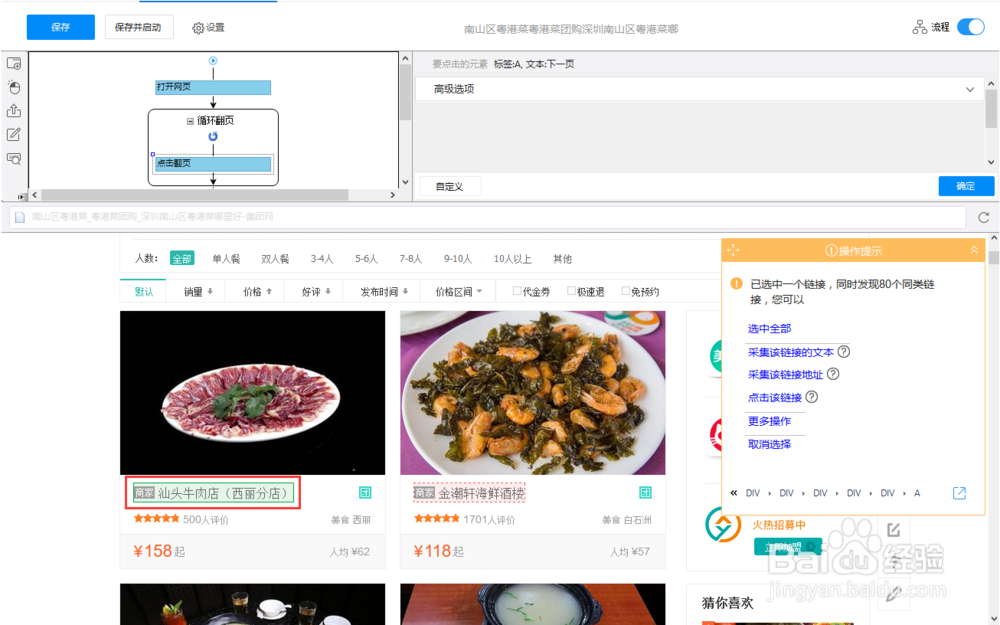Select the 默认 sort tab

click(143, 291)
